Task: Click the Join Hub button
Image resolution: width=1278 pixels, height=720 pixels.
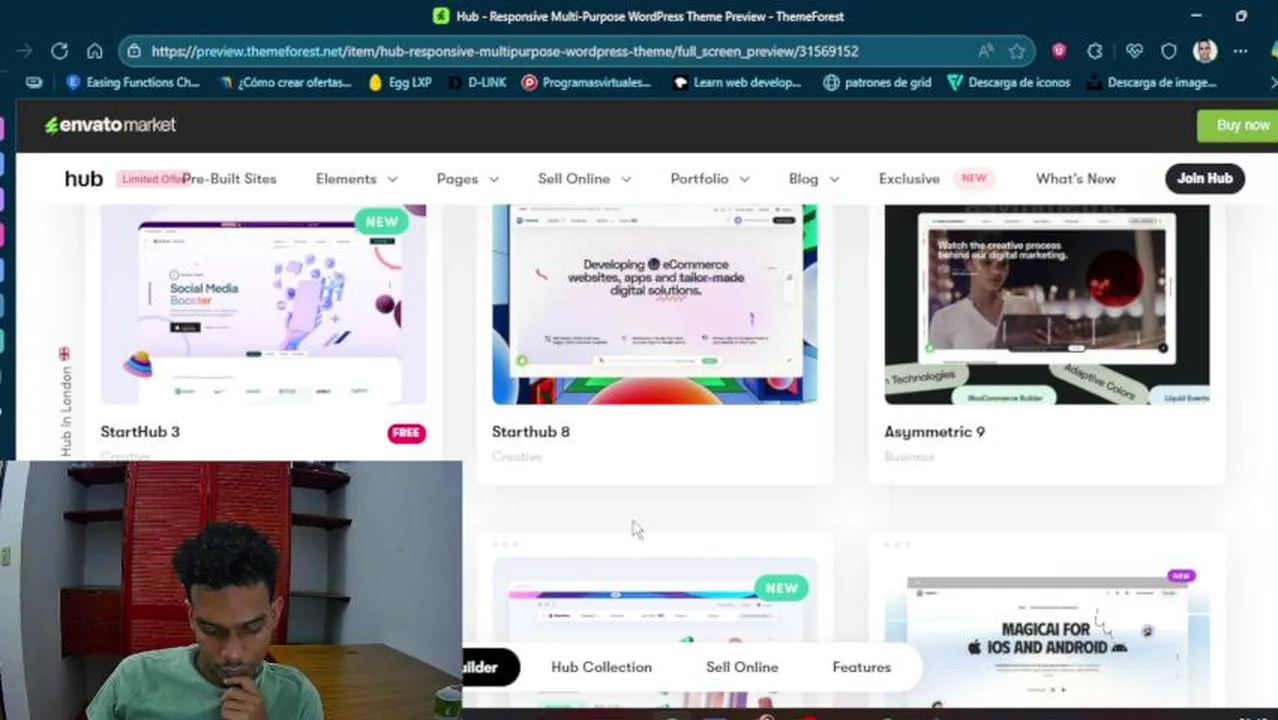Action: [x=1204, y=178]
